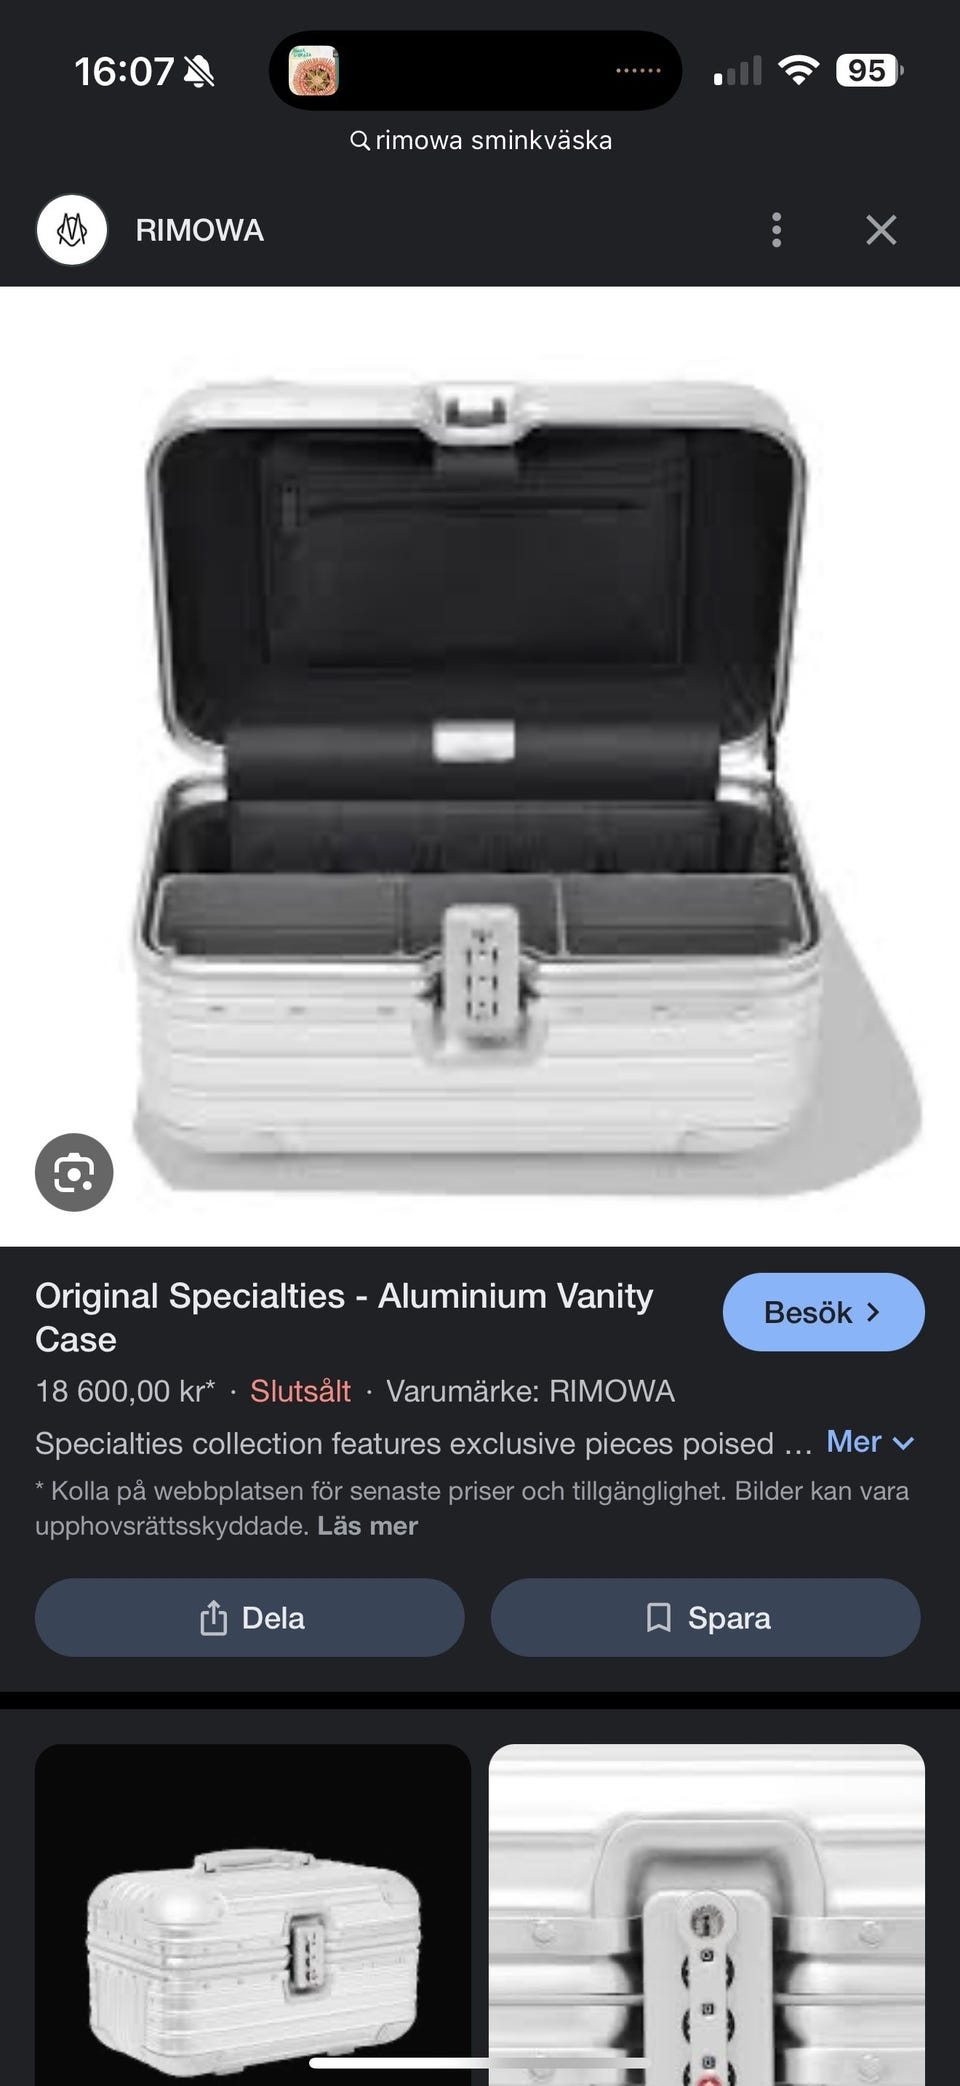Tap the Wi-Fi status icon
Viewport: 960px width, 2086px height.
tap(798, 71)
